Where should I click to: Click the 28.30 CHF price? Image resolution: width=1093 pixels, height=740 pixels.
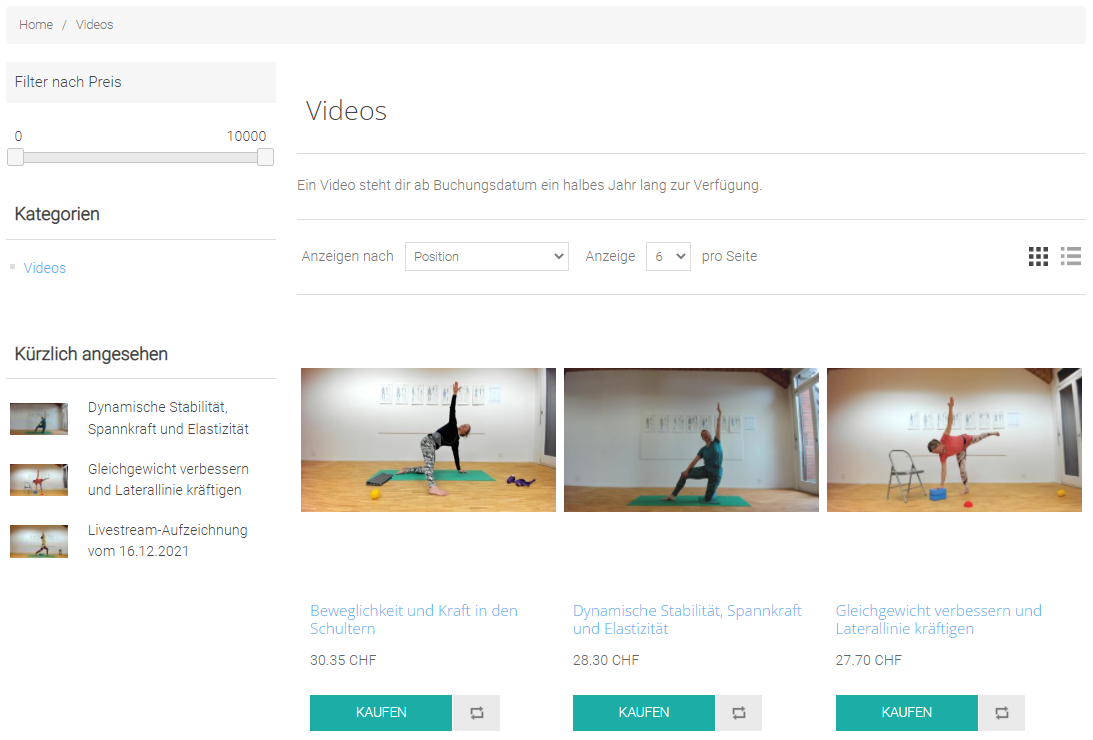click(x=606, y=660)
